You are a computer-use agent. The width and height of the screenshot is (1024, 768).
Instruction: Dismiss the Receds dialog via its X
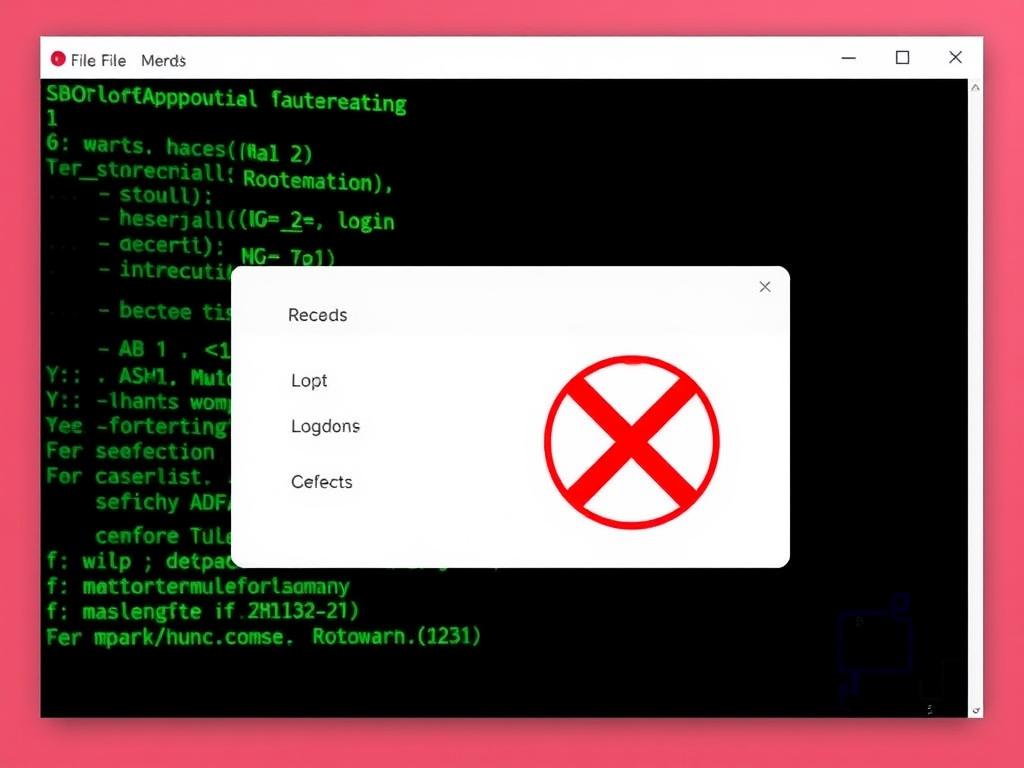tap(765, 287)
